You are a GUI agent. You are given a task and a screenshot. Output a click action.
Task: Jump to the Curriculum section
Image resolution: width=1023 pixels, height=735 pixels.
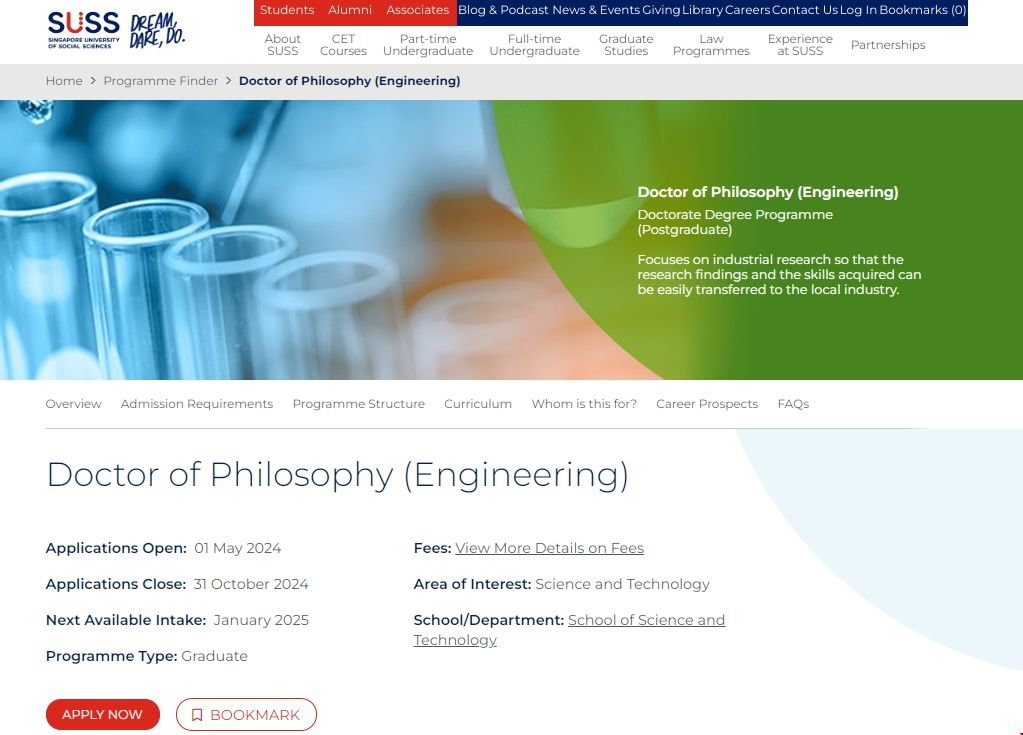[x=478, y=404]
